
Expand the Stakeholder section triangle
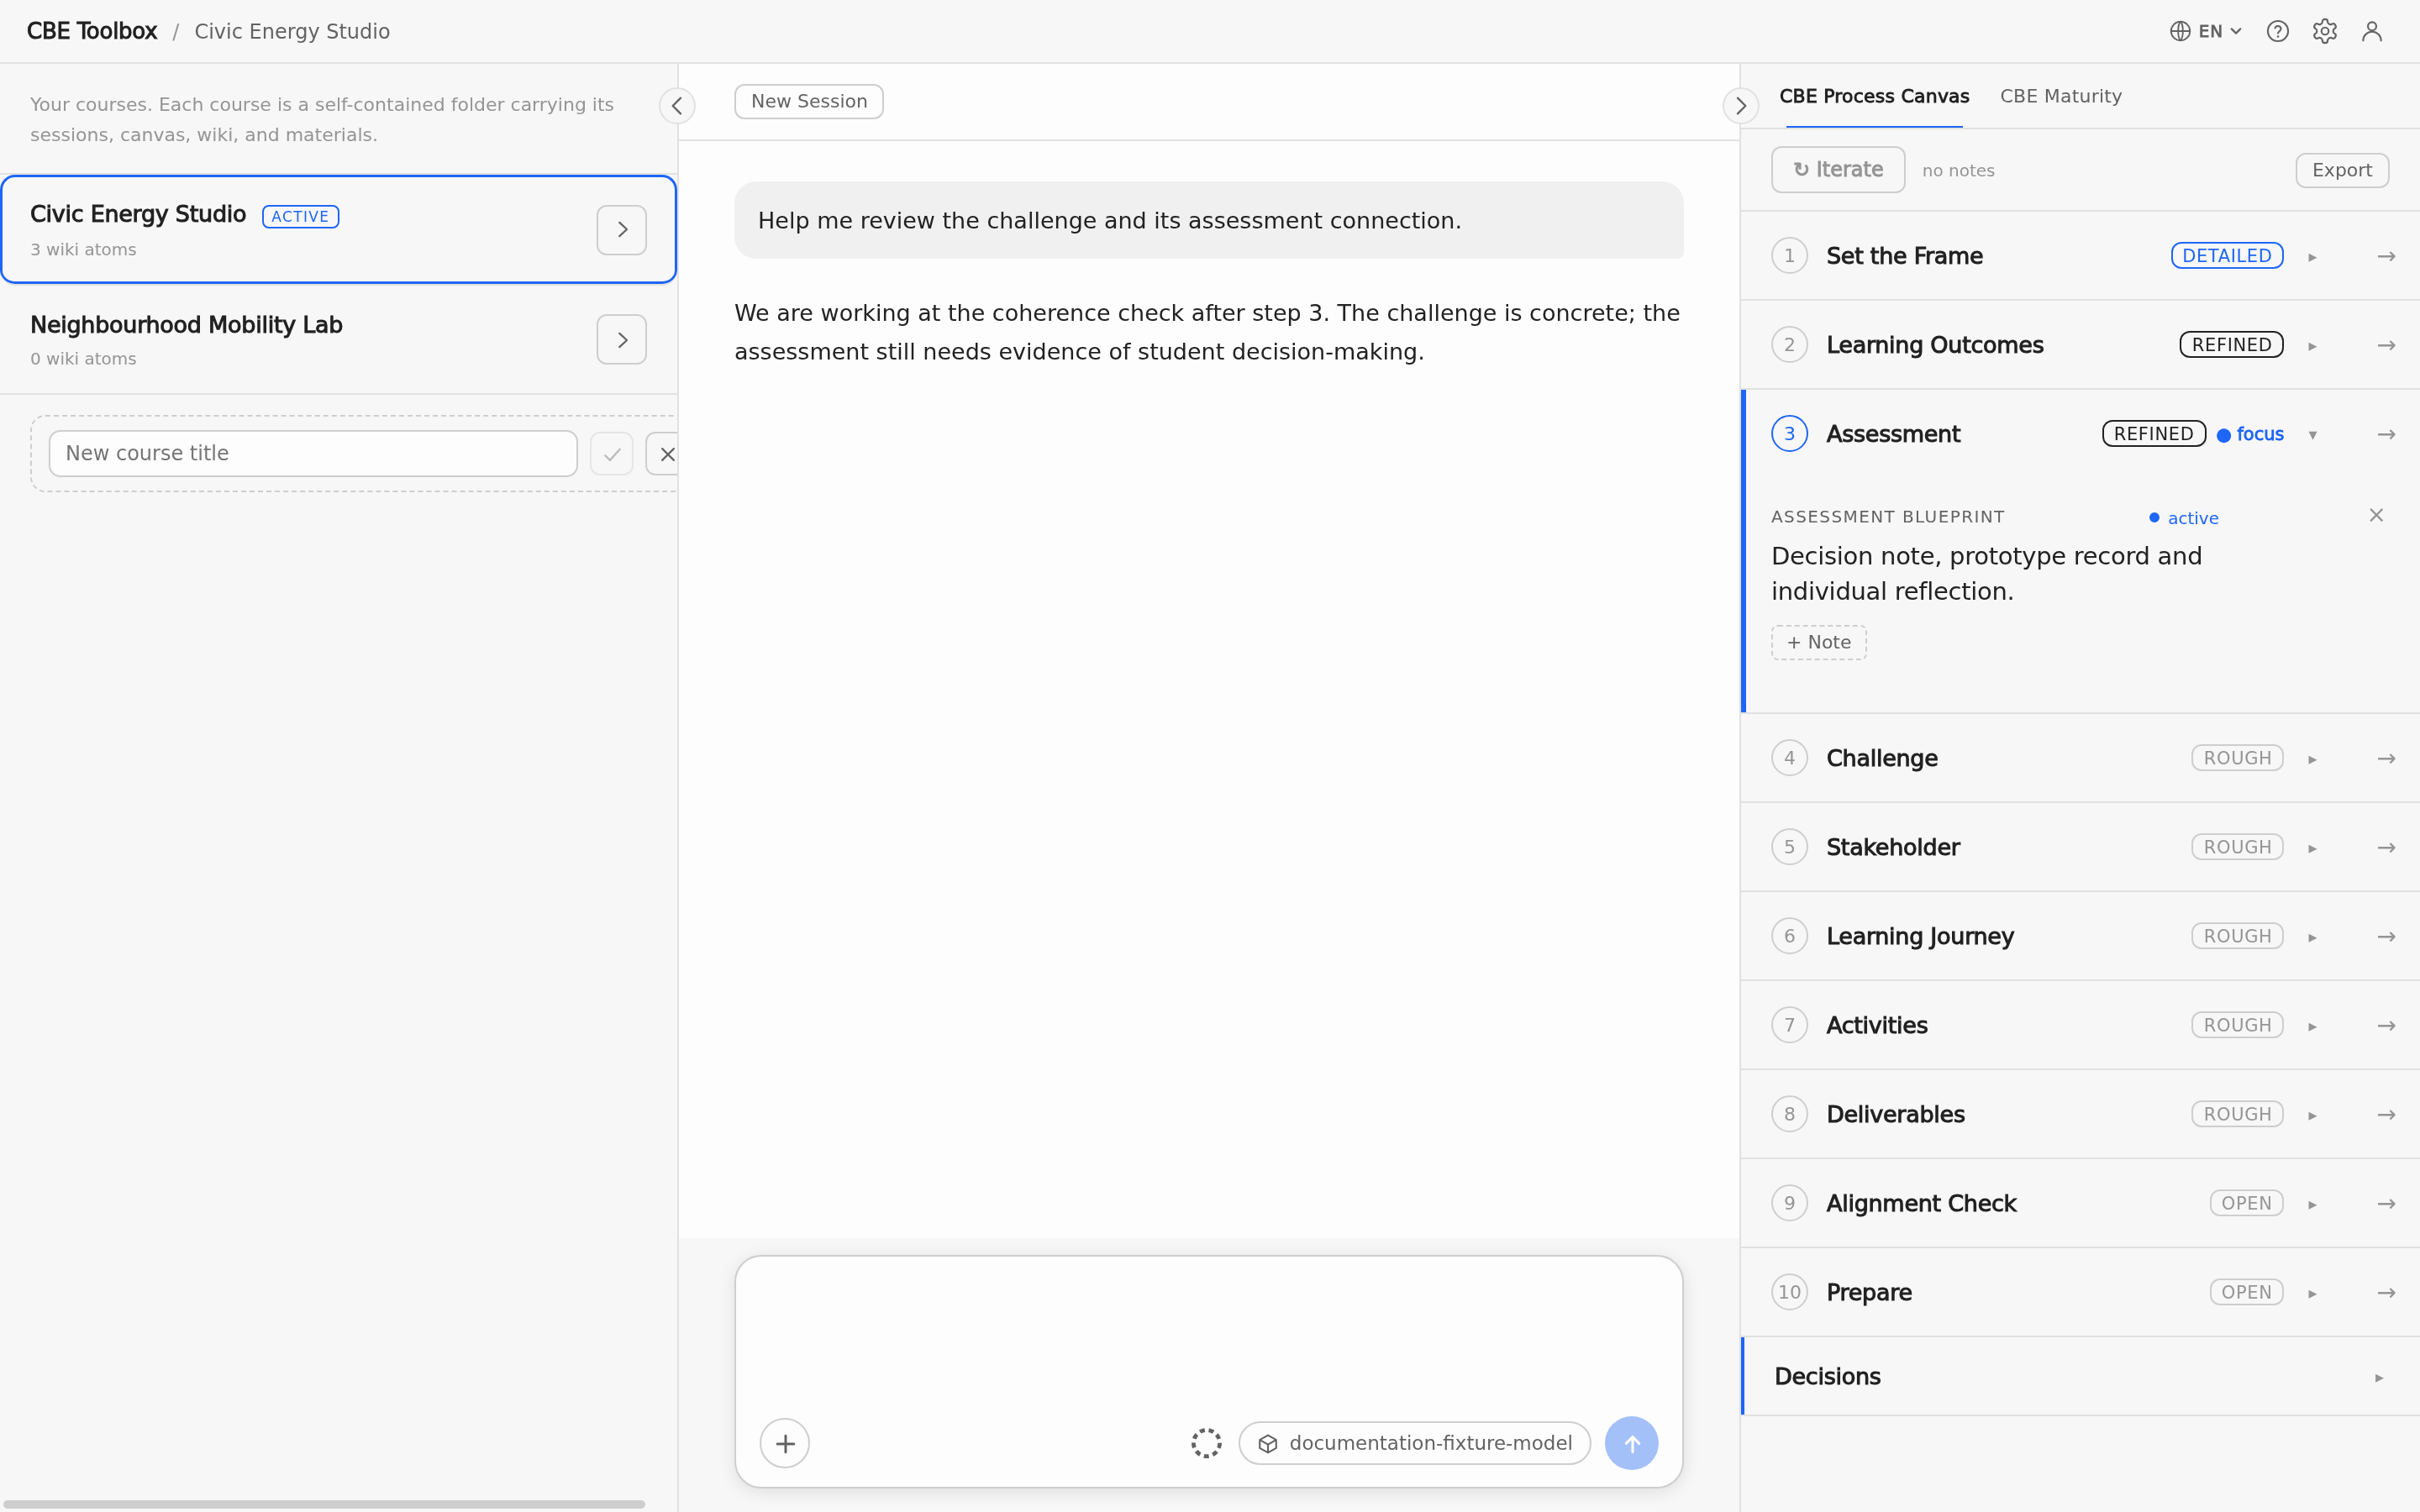point(2312,848)
